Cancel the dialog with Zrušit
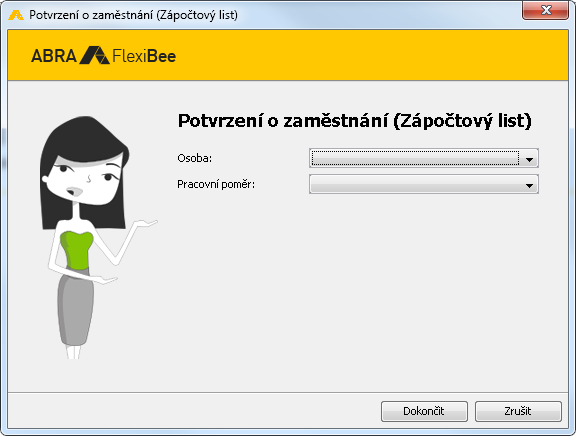576x436 pixels. (x=518, y=411)
